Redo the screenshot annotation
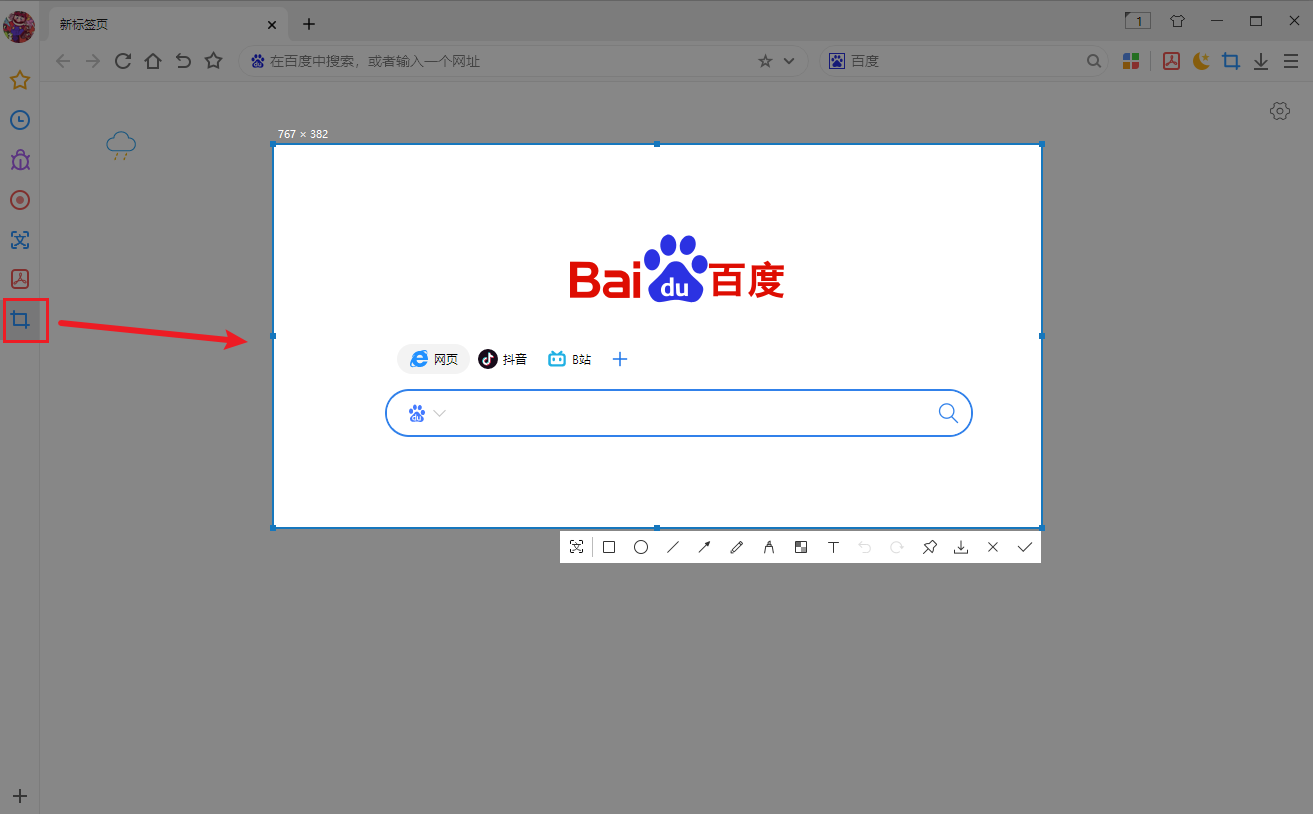Screen dimensions: 1313x814 pyautogui.click(x=897, y=547)
